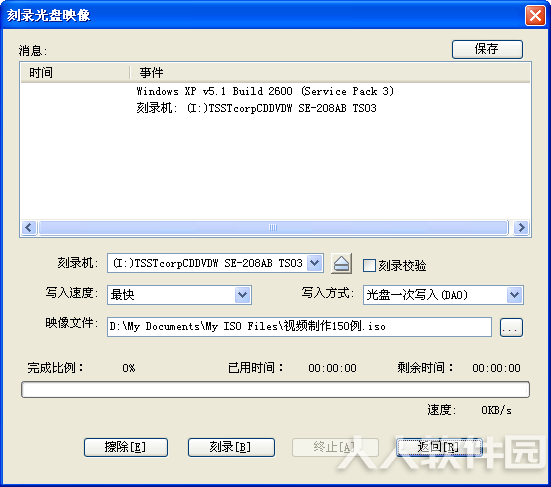This screenshot has width=551, height=487.
Task: Enable the 刻录校验 checkbox
Action: [369, 265]
